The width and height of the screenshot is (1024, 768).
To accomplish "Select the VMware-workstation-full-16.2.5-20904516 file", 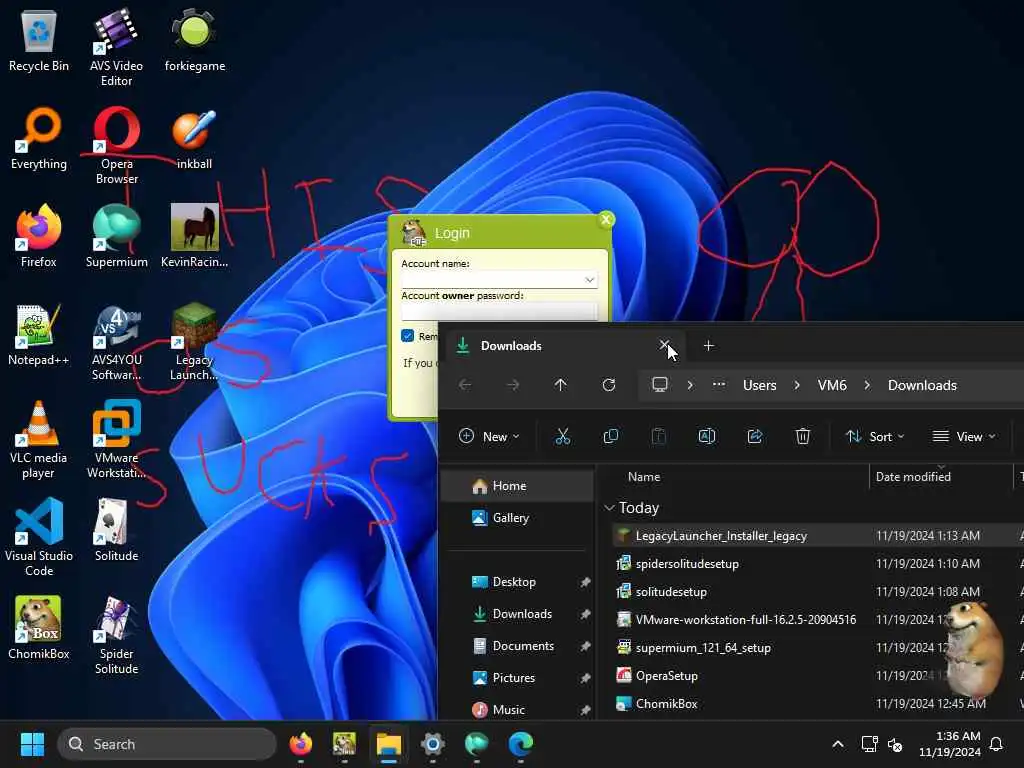I will [746, 620].
